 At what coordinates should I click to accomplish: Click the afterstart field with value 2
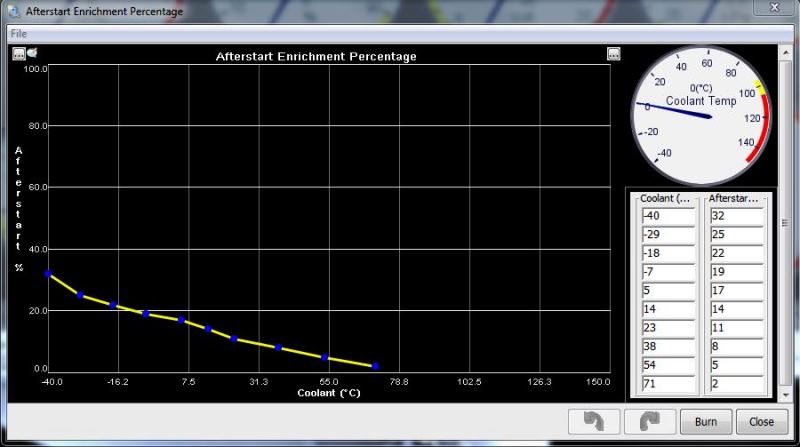(x=736, y=384)
